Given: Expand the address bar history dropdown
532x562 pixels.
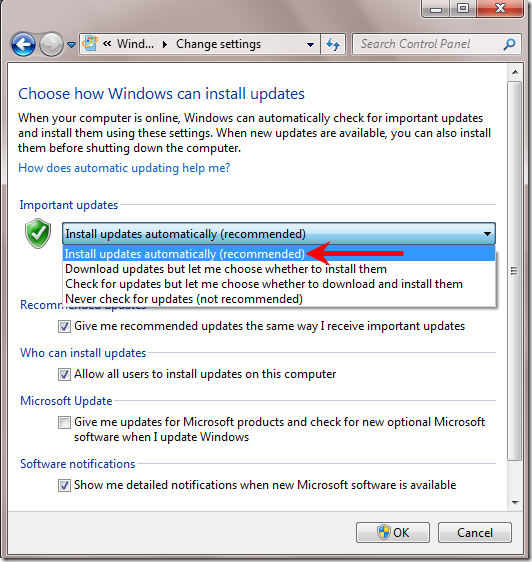Looking at the screenshot, I should tap(310, 45).
